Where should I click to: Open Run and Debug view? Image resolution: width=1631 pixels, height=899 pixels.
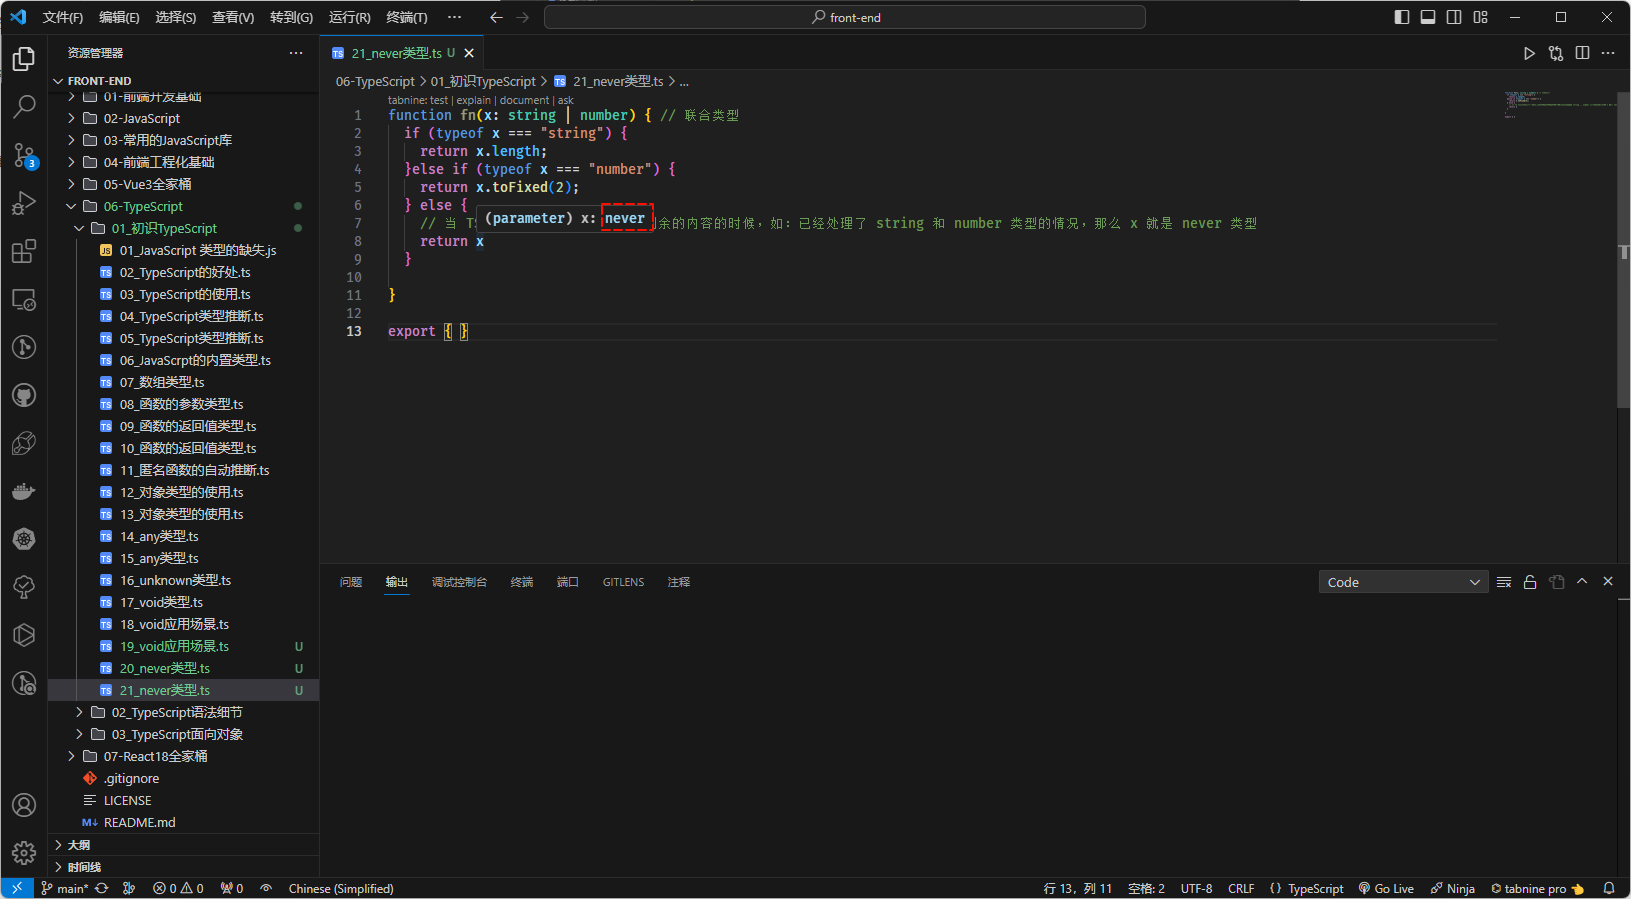point(24,203)
